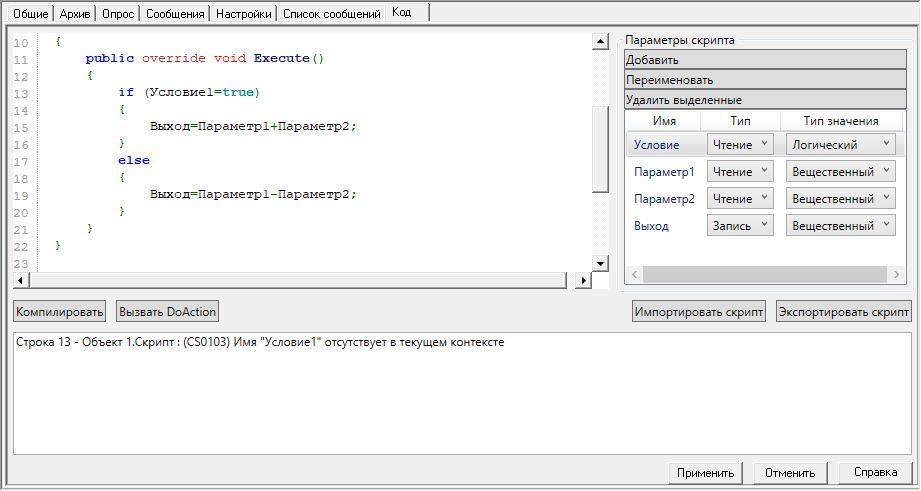
Task: Click the Тип значения column header
Action: pos(841,121)
